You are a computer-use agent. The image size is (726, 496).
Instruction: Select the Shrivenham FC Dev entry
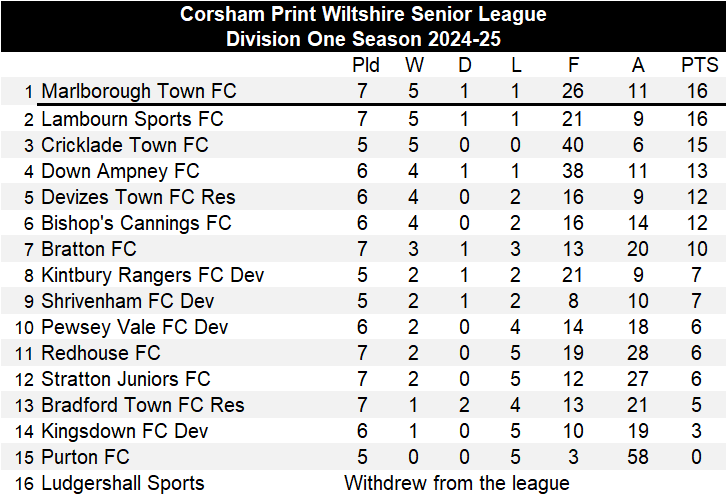click(133, 301)
